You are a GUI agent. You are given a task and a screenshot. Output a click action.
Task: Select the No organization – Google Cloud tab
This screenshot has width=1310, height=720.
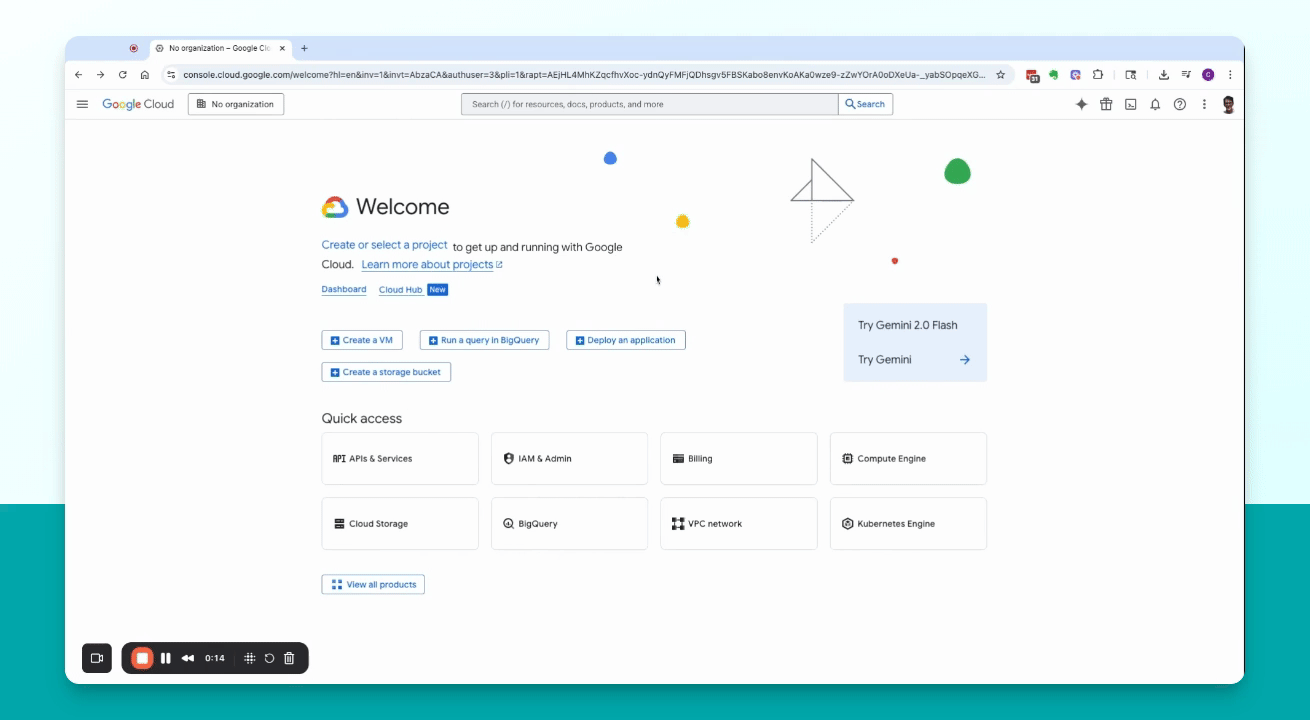tap(220, 48)
